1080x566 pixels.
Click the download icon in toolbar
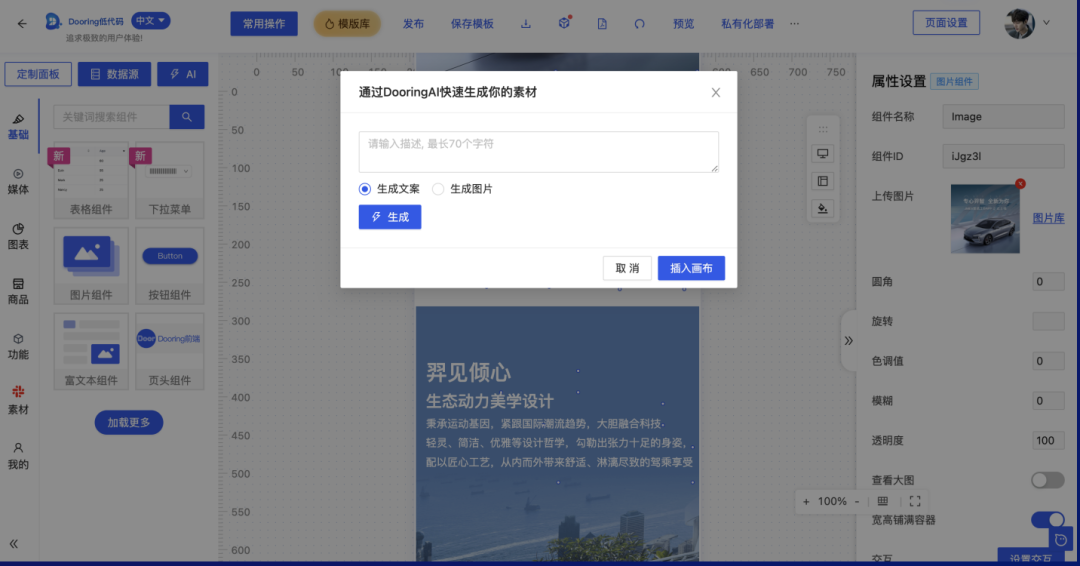[526, 23]
